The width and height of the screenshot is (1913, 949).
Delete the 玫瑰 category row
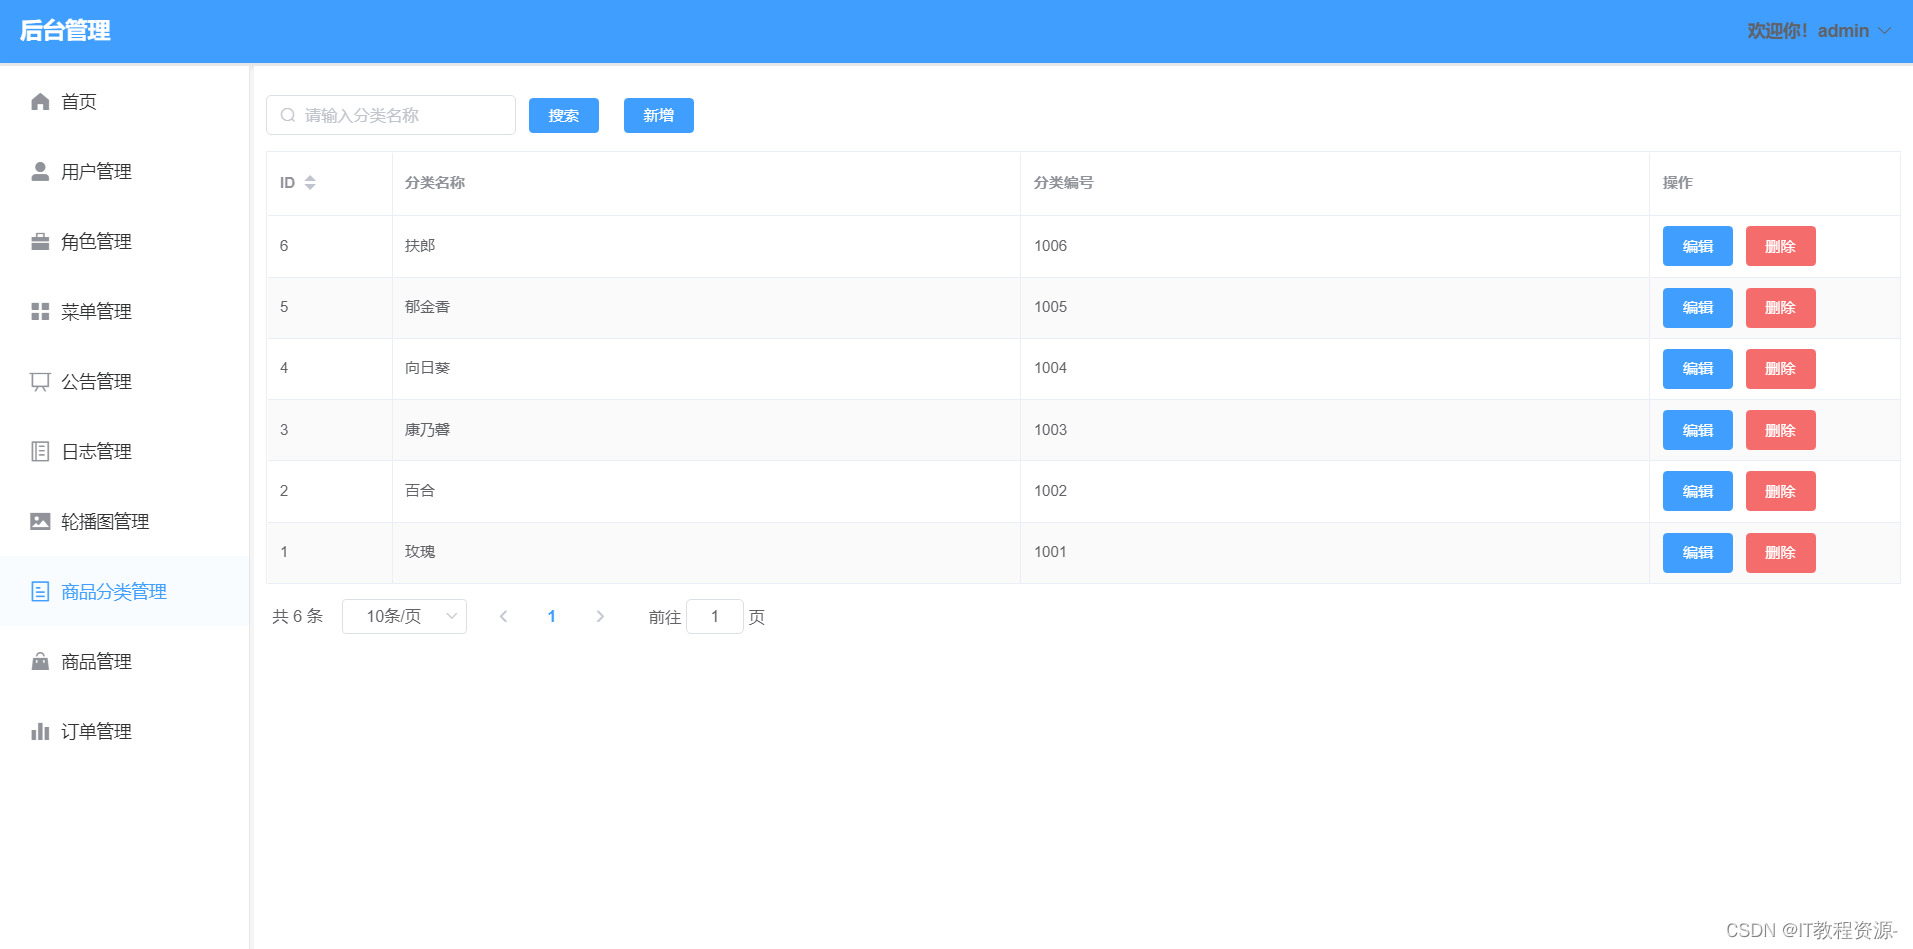click(1781, 552)
